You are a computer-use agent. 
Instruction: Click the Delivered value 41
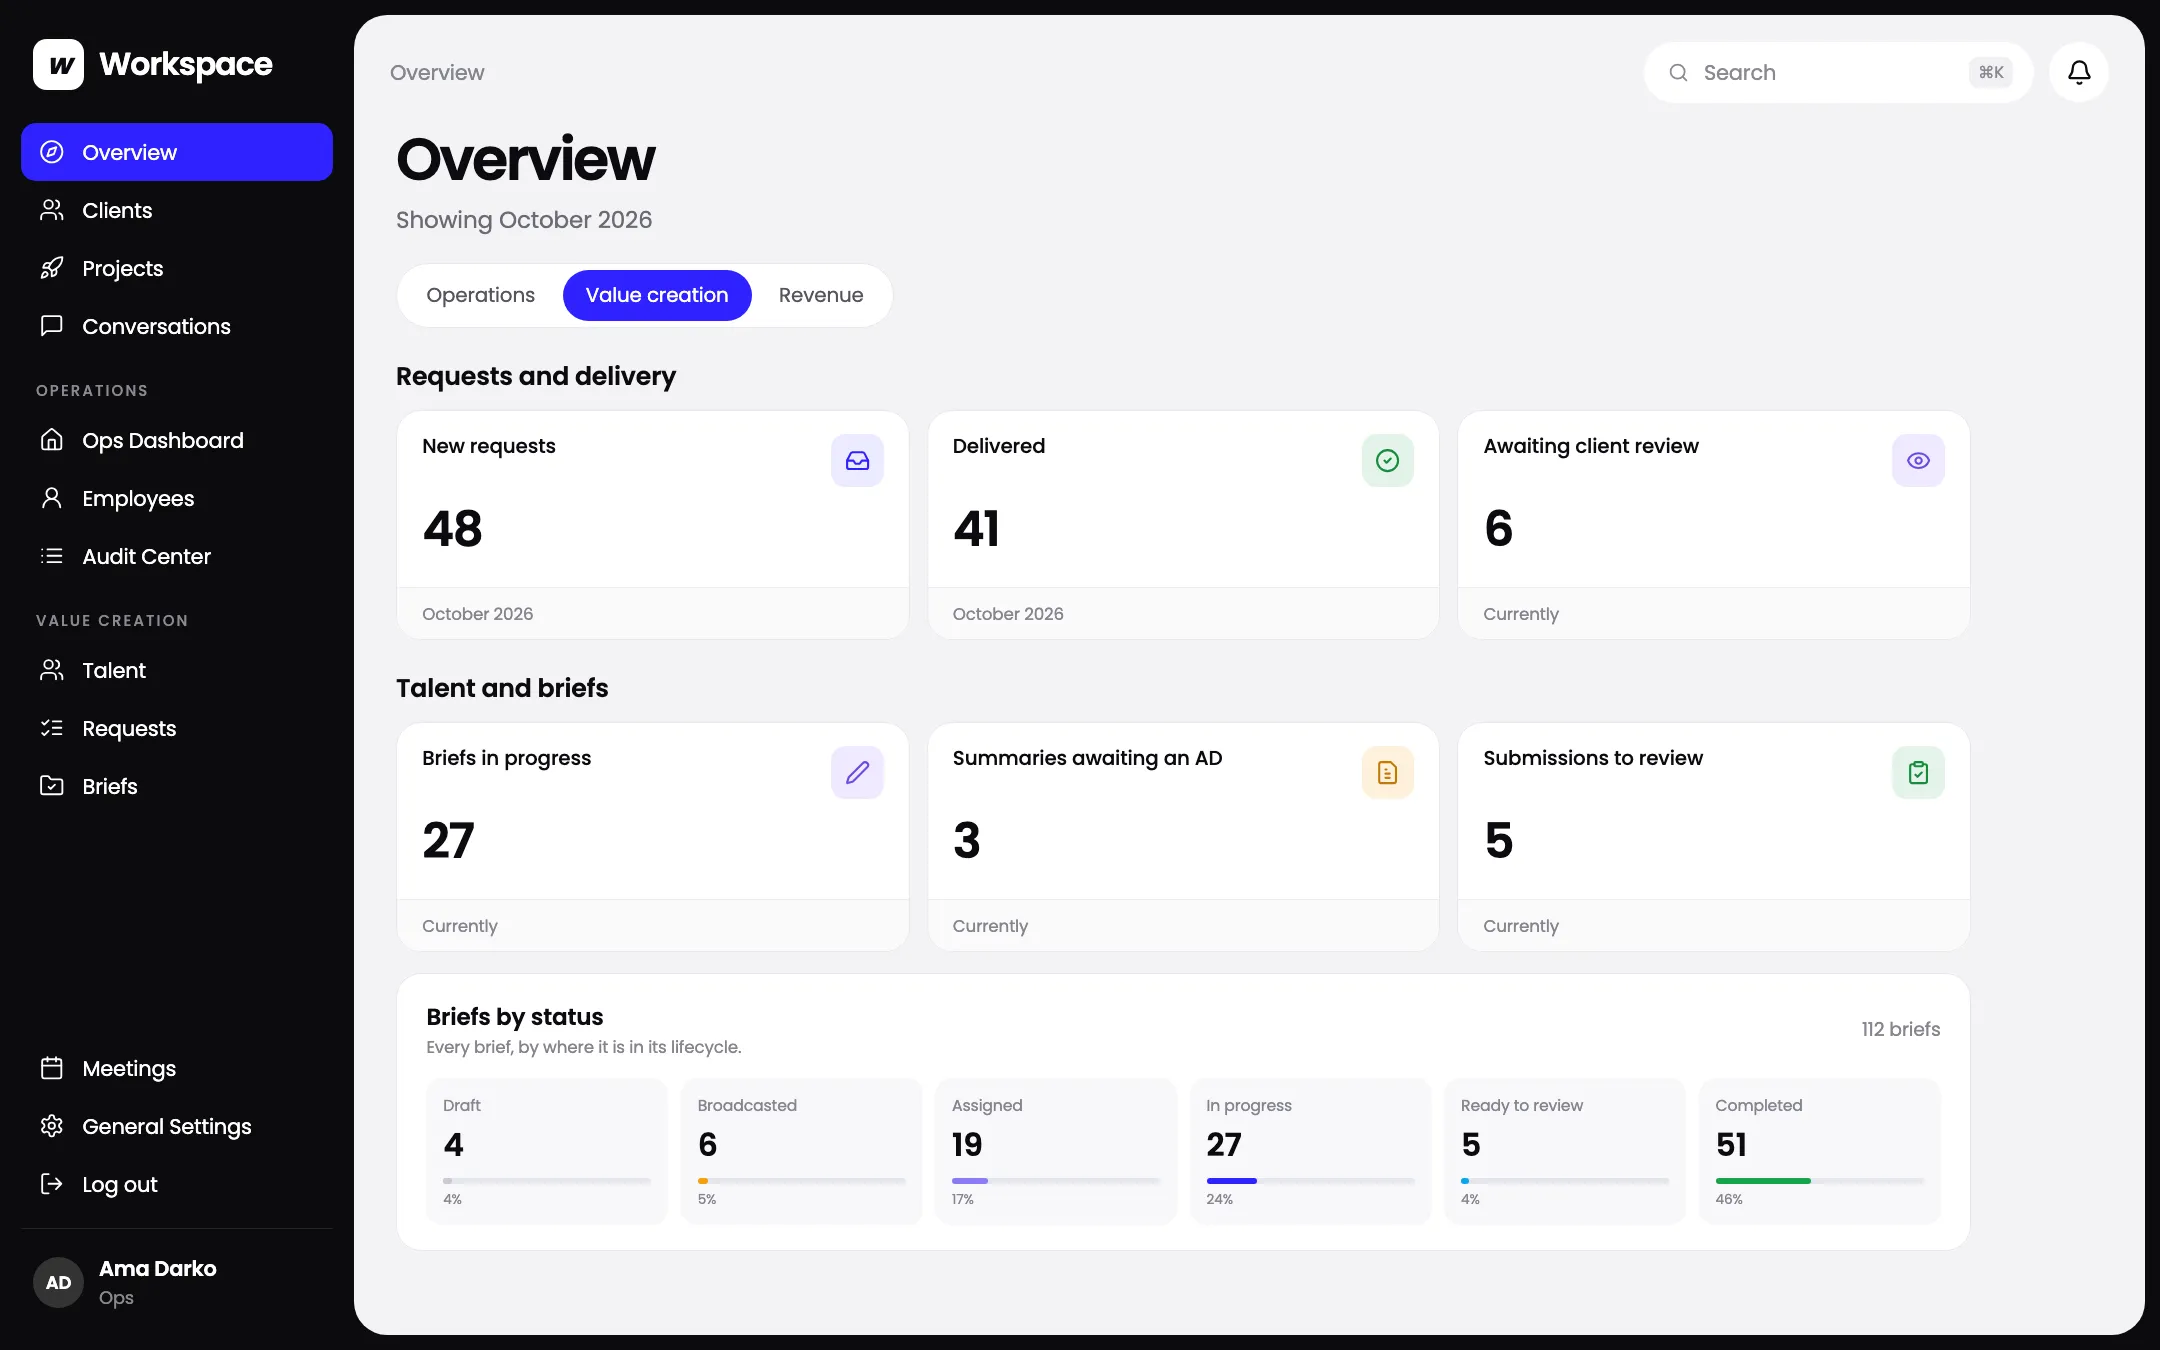coord(976,528)
